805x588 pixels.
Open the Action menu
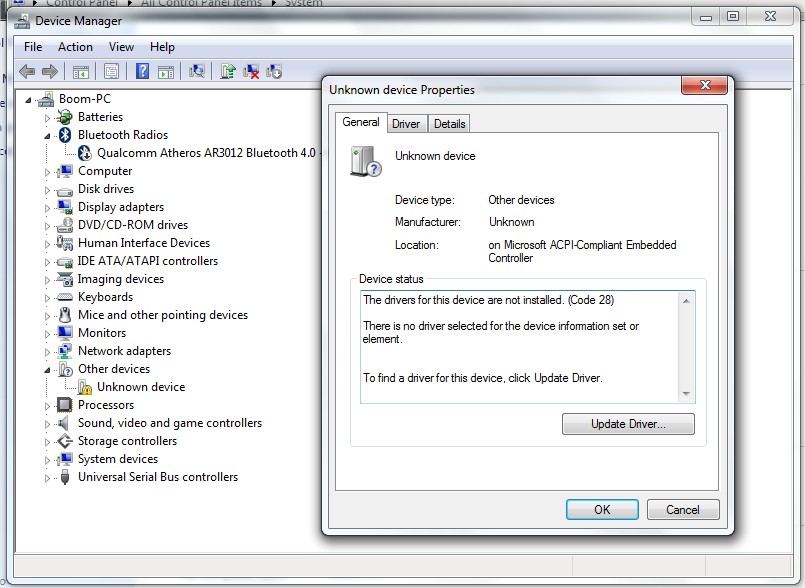point(75,47)
